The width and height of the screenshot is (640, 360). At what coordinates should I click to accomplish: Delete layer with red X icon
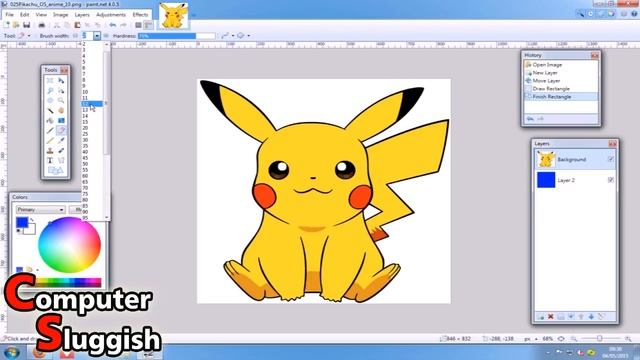click(550, 317)
